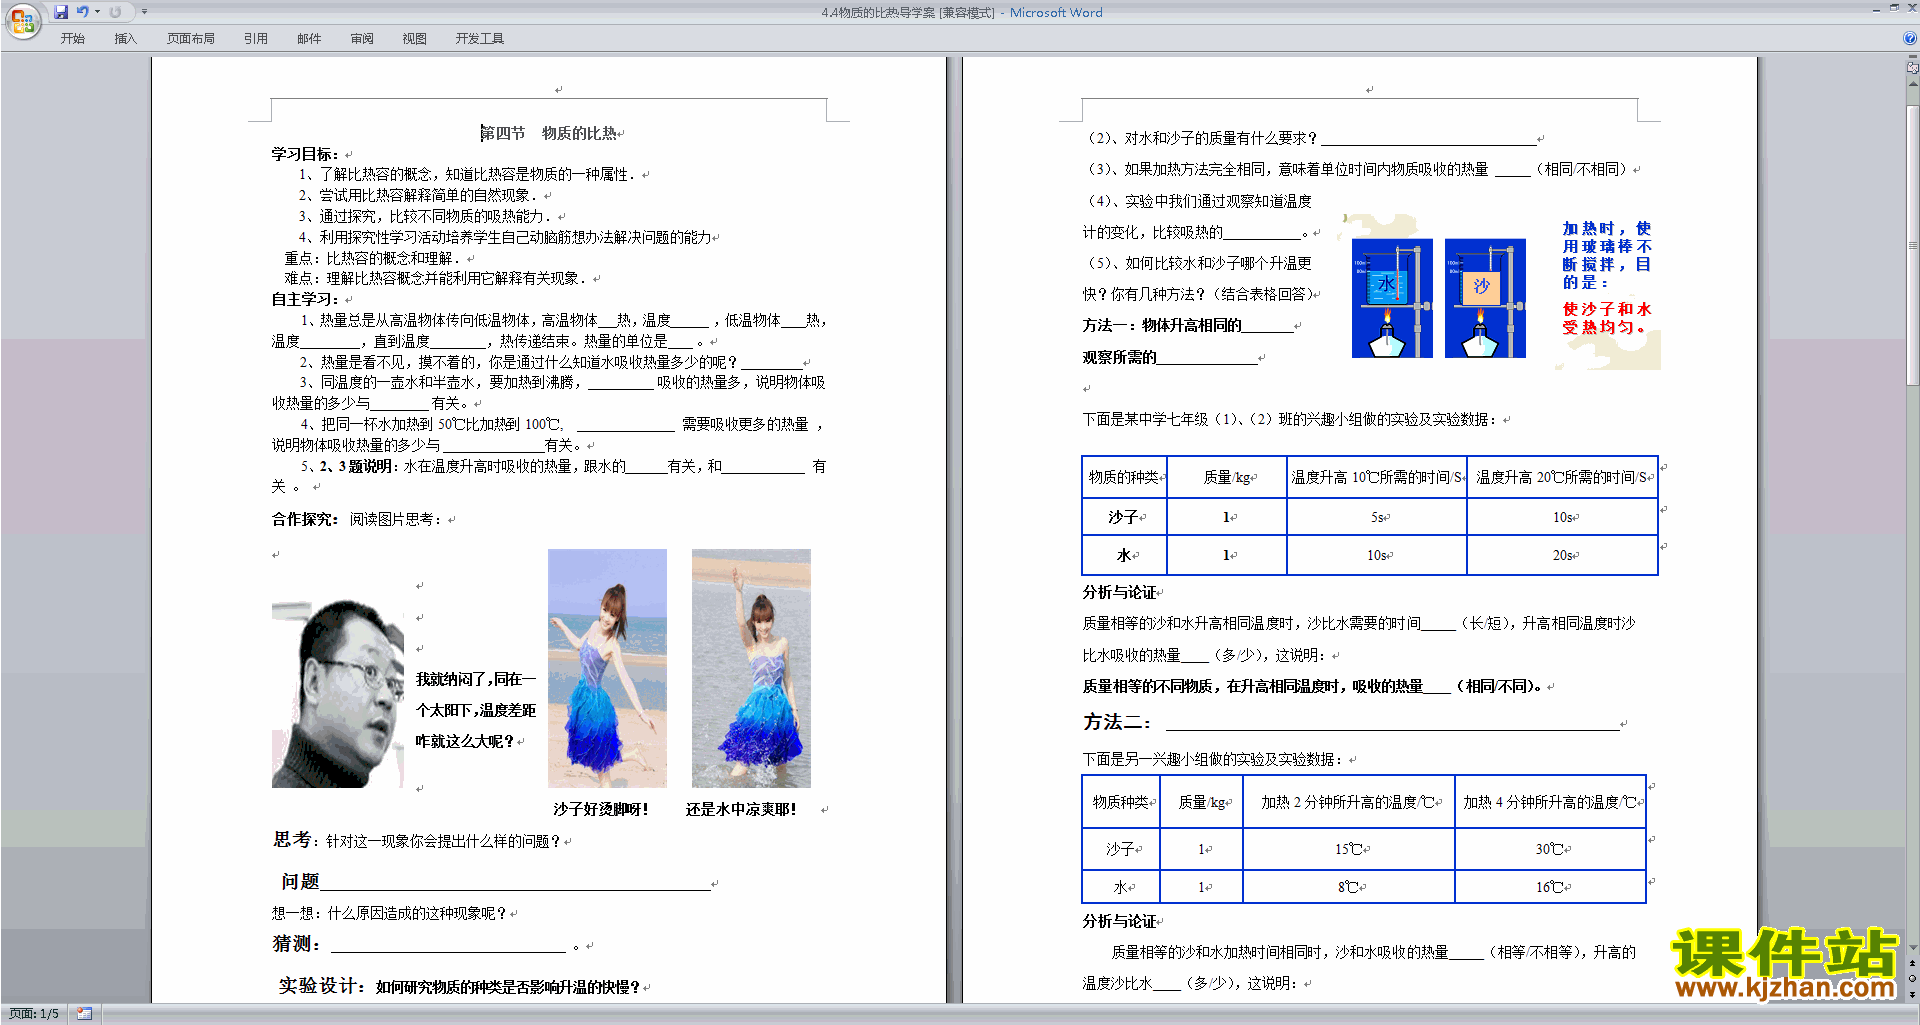Click the 8℃ cell in second table
The height and width of the screenshot is (1025, 1920).
(x=1349, y=887)
